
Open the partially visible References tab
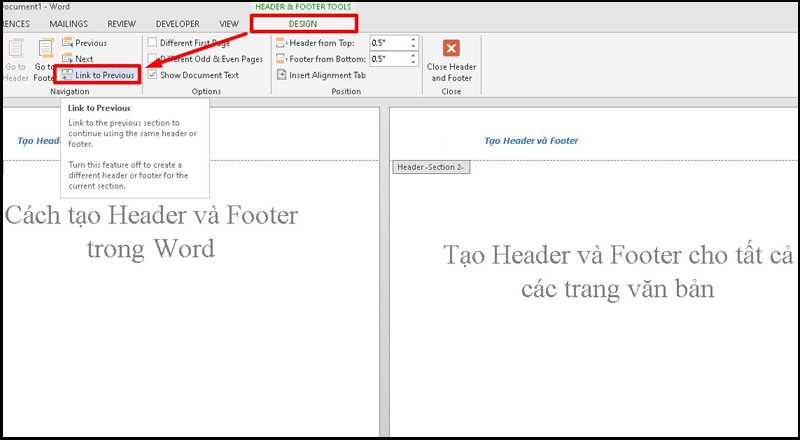click(15, 24)
